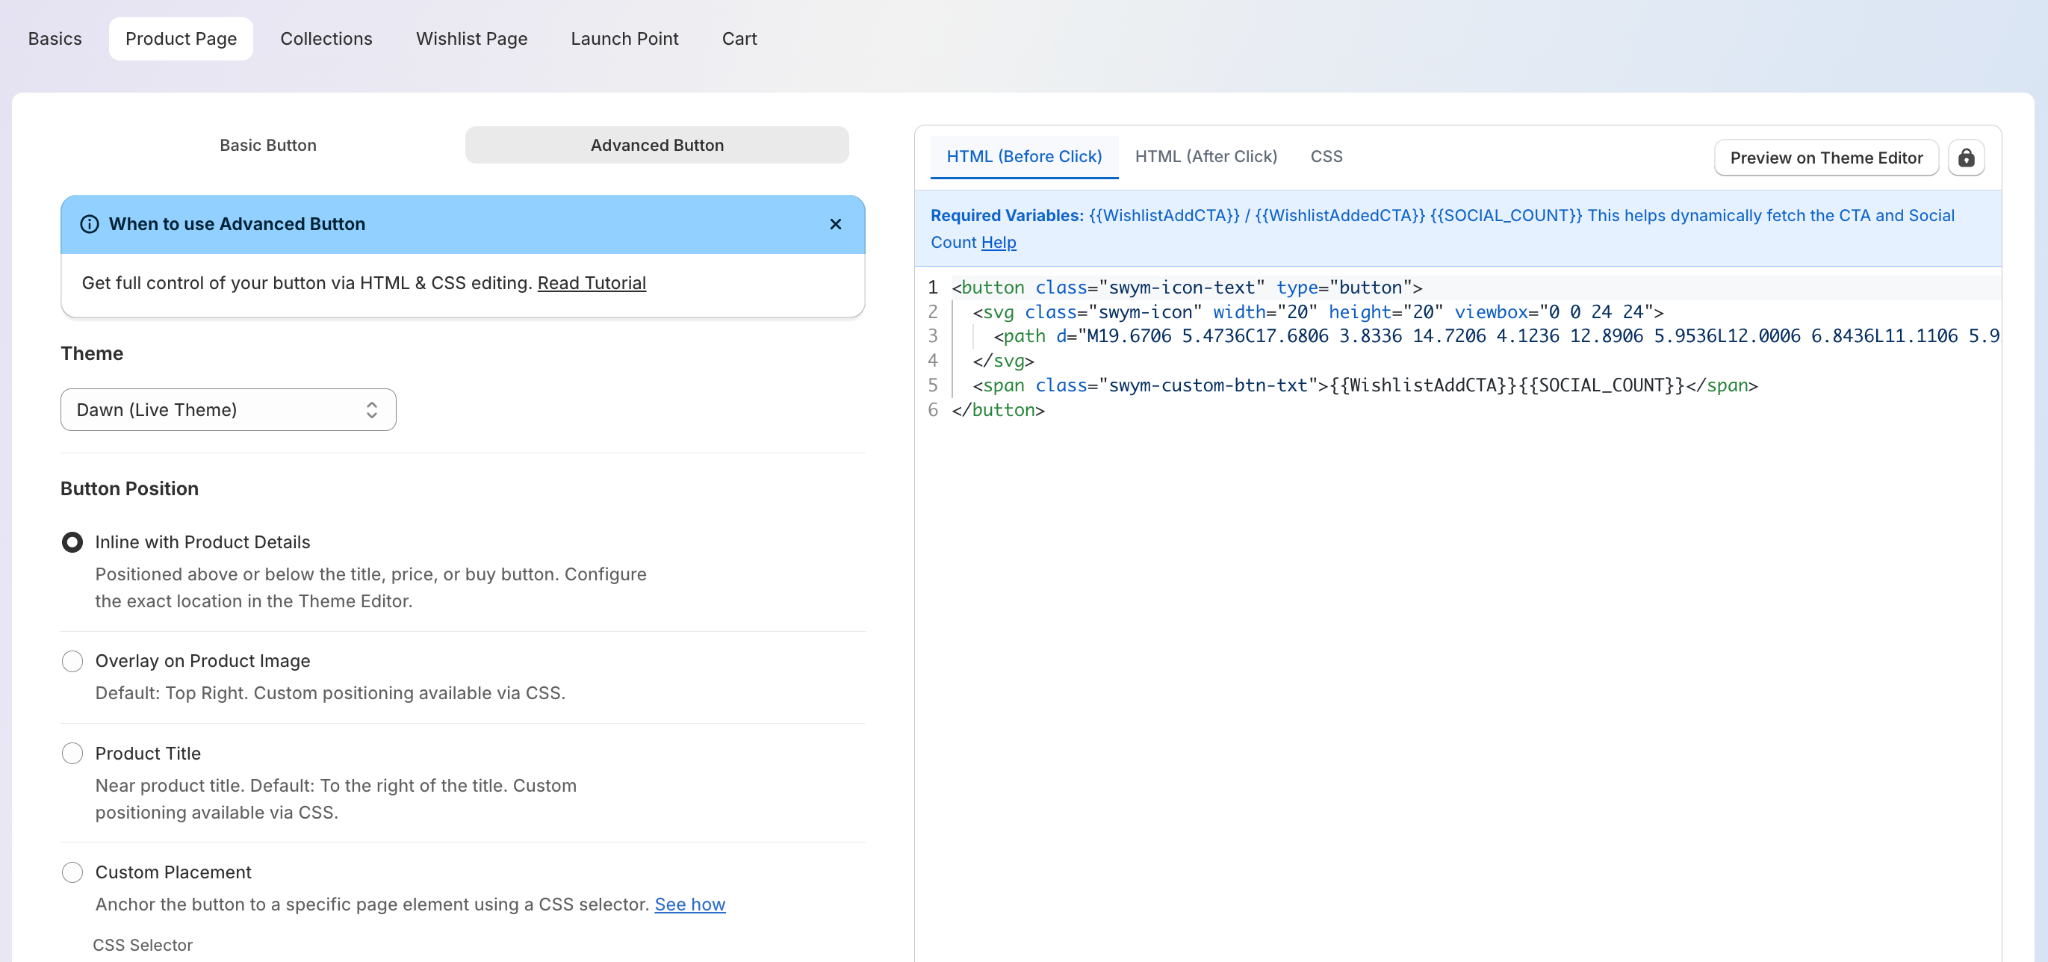The image size is (2048, 962).
Task: Click the span swym-custom-btn-txt code line
Action: click(x=1365, y=385)
